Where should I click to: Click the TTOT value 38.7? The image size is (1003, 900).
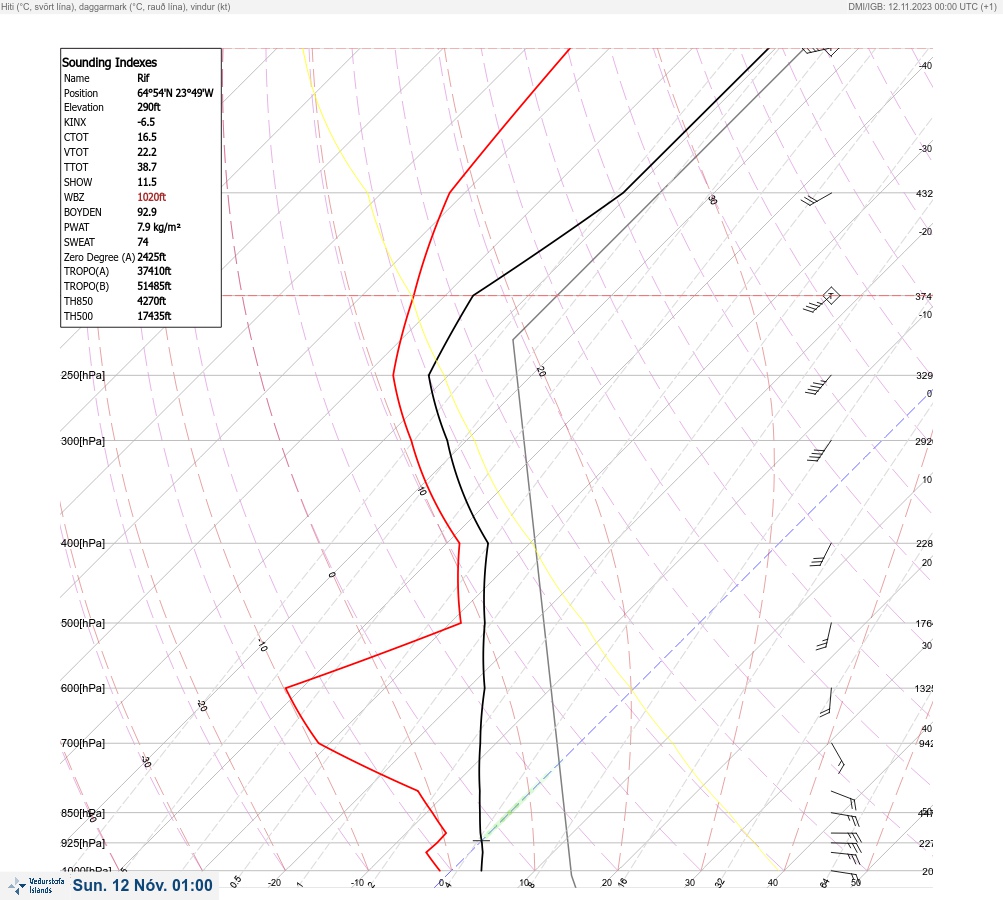coord(147,167)
